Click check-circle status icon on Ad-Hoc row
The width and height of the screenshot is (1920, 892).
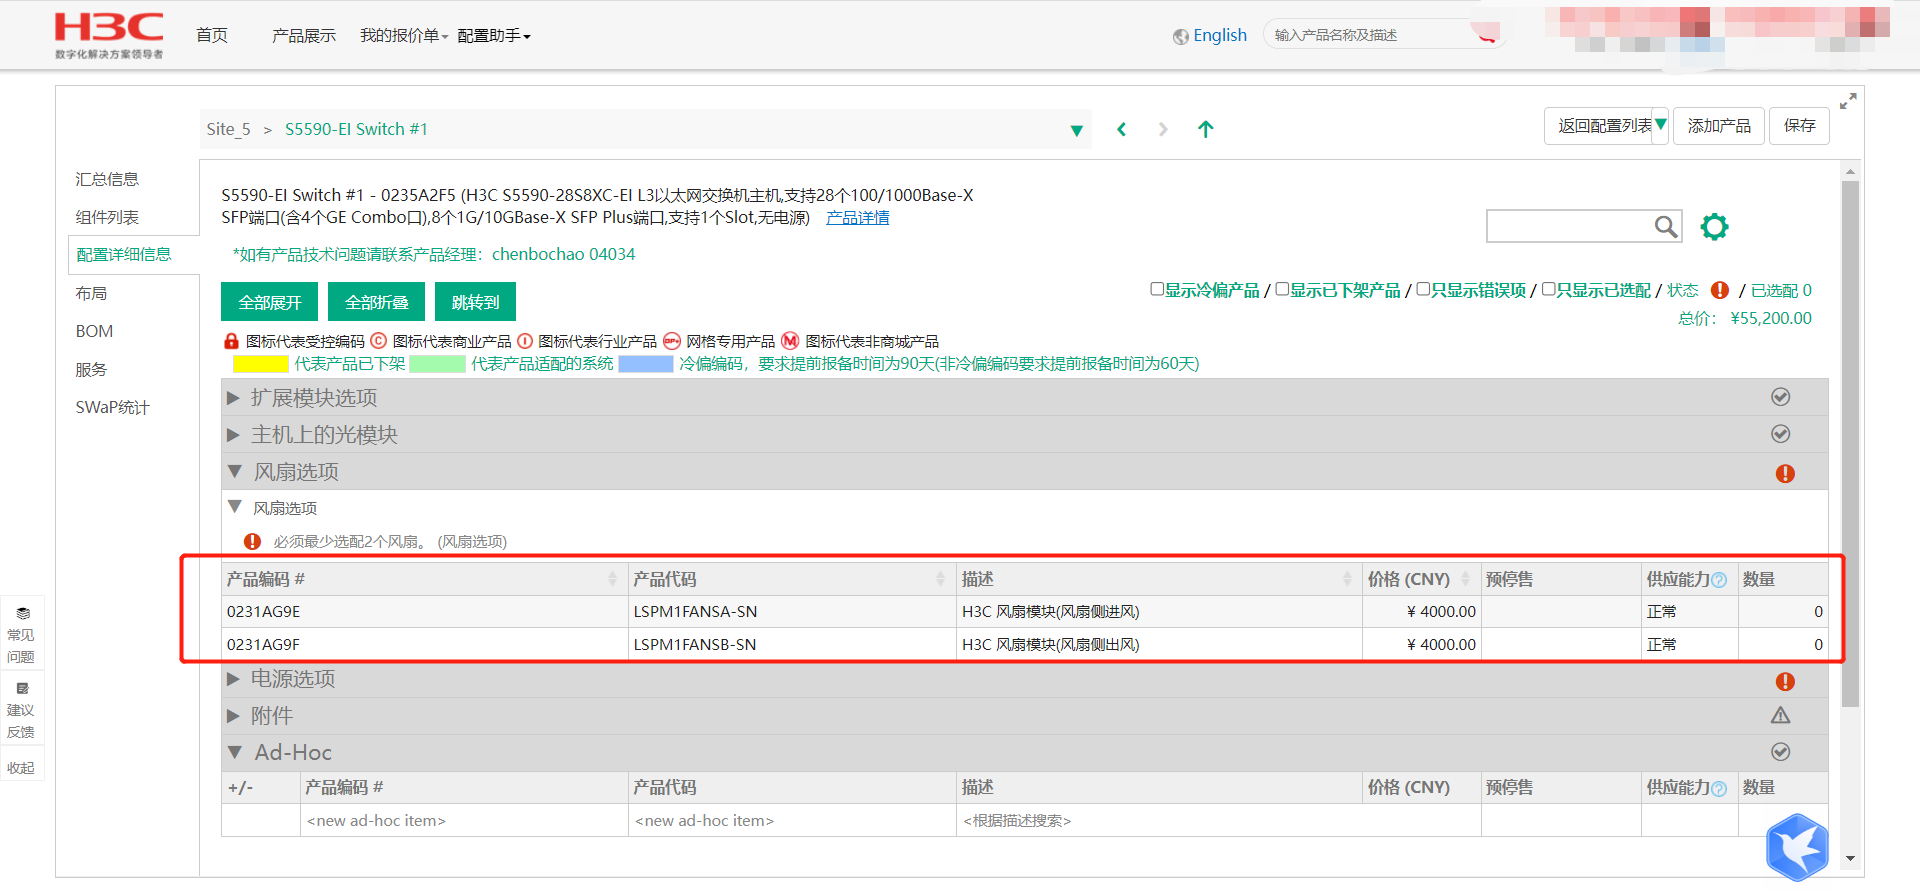click(1781, 752)
